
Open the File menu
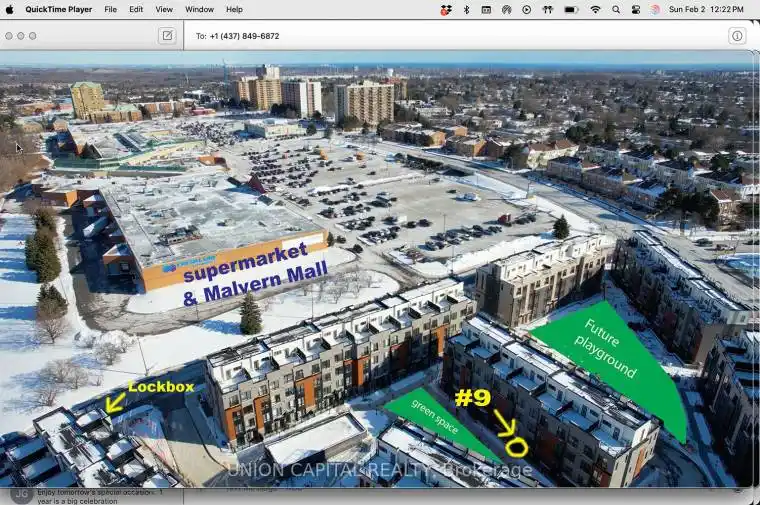click(111, 9)
